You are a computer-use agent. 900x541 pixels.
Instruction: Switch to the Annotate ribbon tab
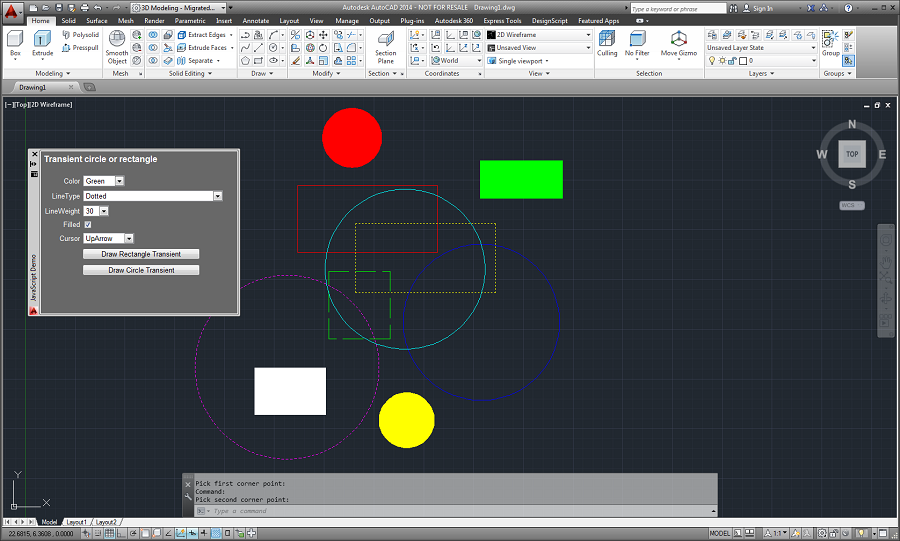click(255, 21)
